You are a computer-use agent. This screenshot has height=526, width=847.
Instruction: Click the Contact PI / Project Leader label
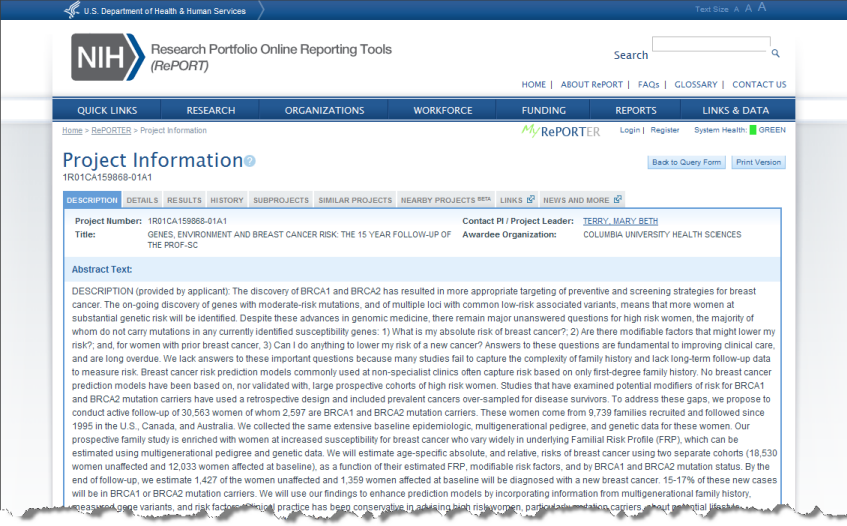click(517, 221)
